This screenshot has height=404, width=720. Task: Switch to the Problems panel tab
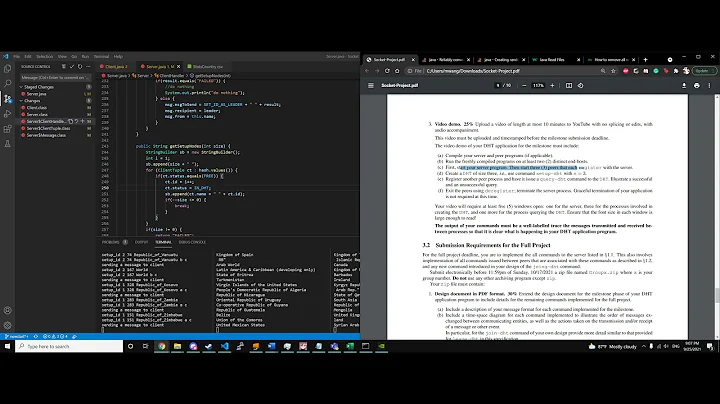110,242
